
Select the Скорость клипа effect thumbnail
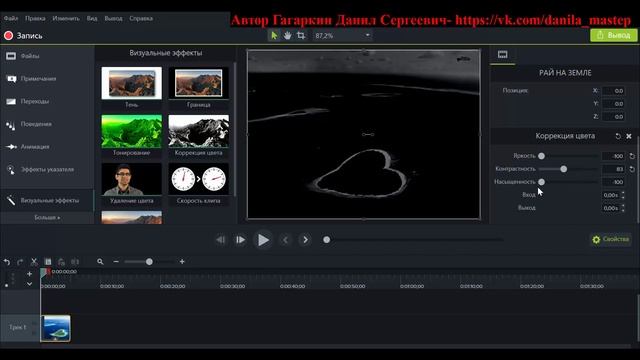click(x=198, y=179)
